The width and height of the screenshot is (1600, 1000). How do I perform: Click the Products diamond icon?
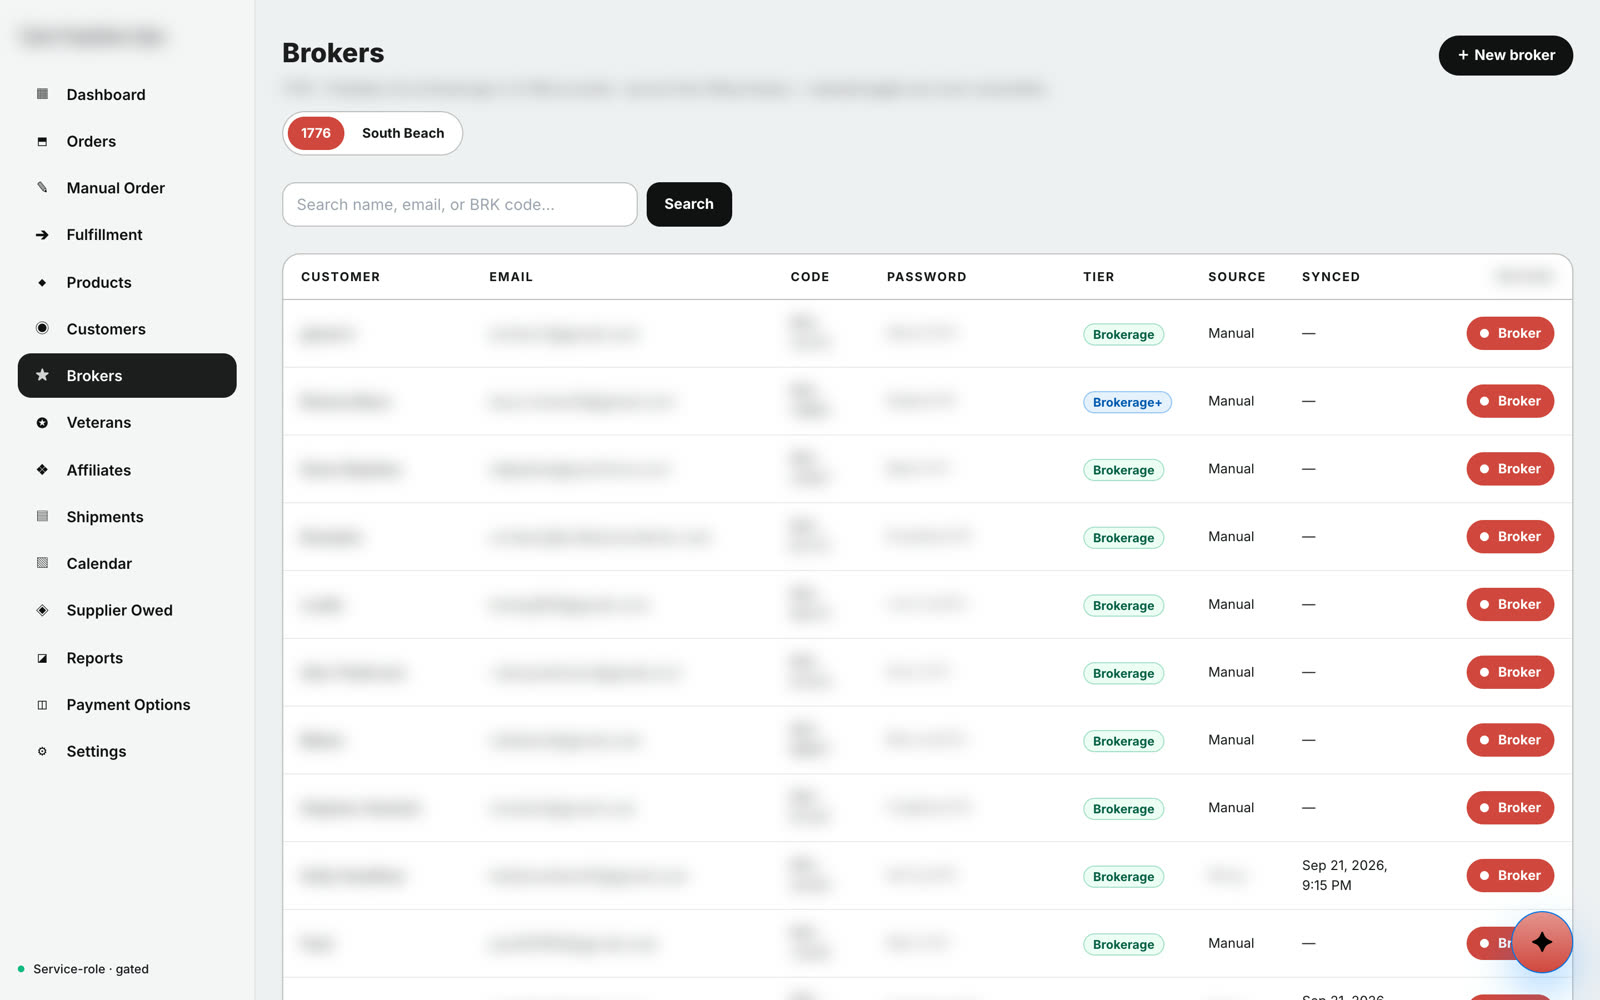click(x=42, y=282)
